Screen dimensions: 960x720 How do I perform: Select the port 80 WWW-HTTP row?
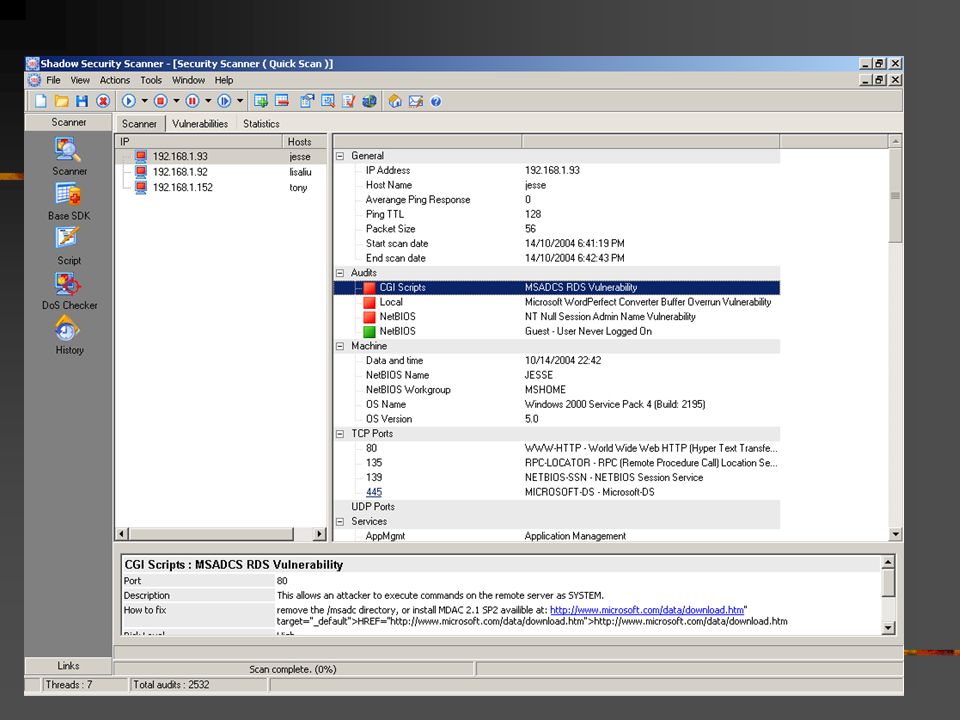(x=557, y=448)
